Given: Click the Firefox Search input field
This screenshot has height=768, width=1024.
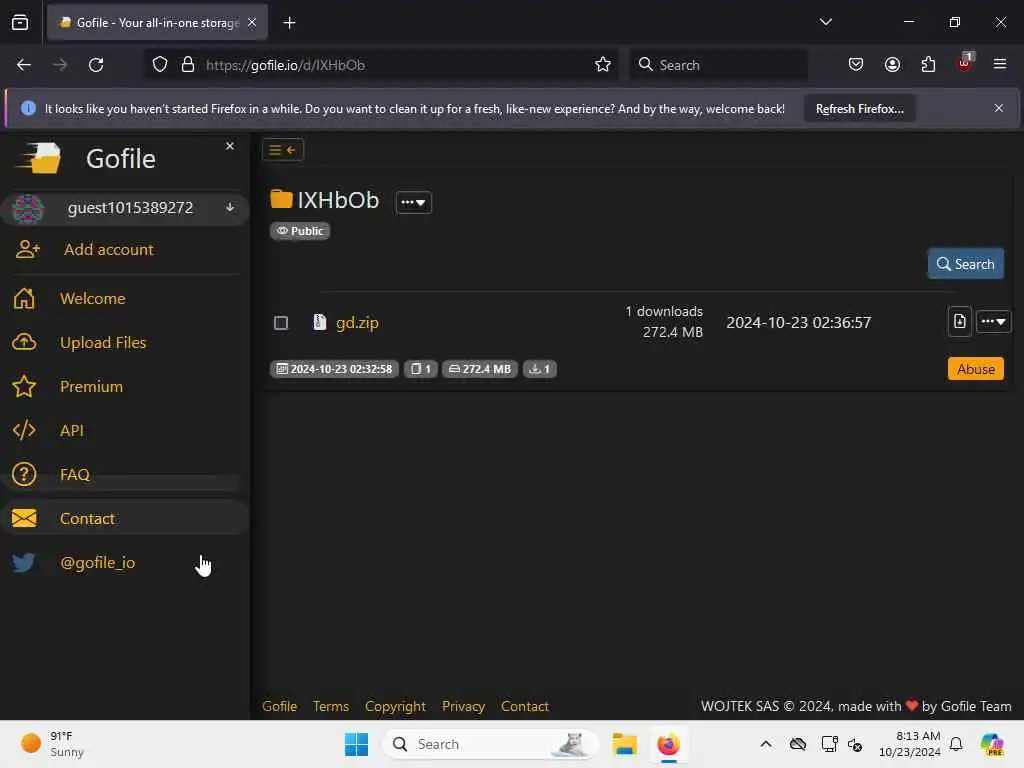Looking at the screenshot, I should click(x=718, y=65).
